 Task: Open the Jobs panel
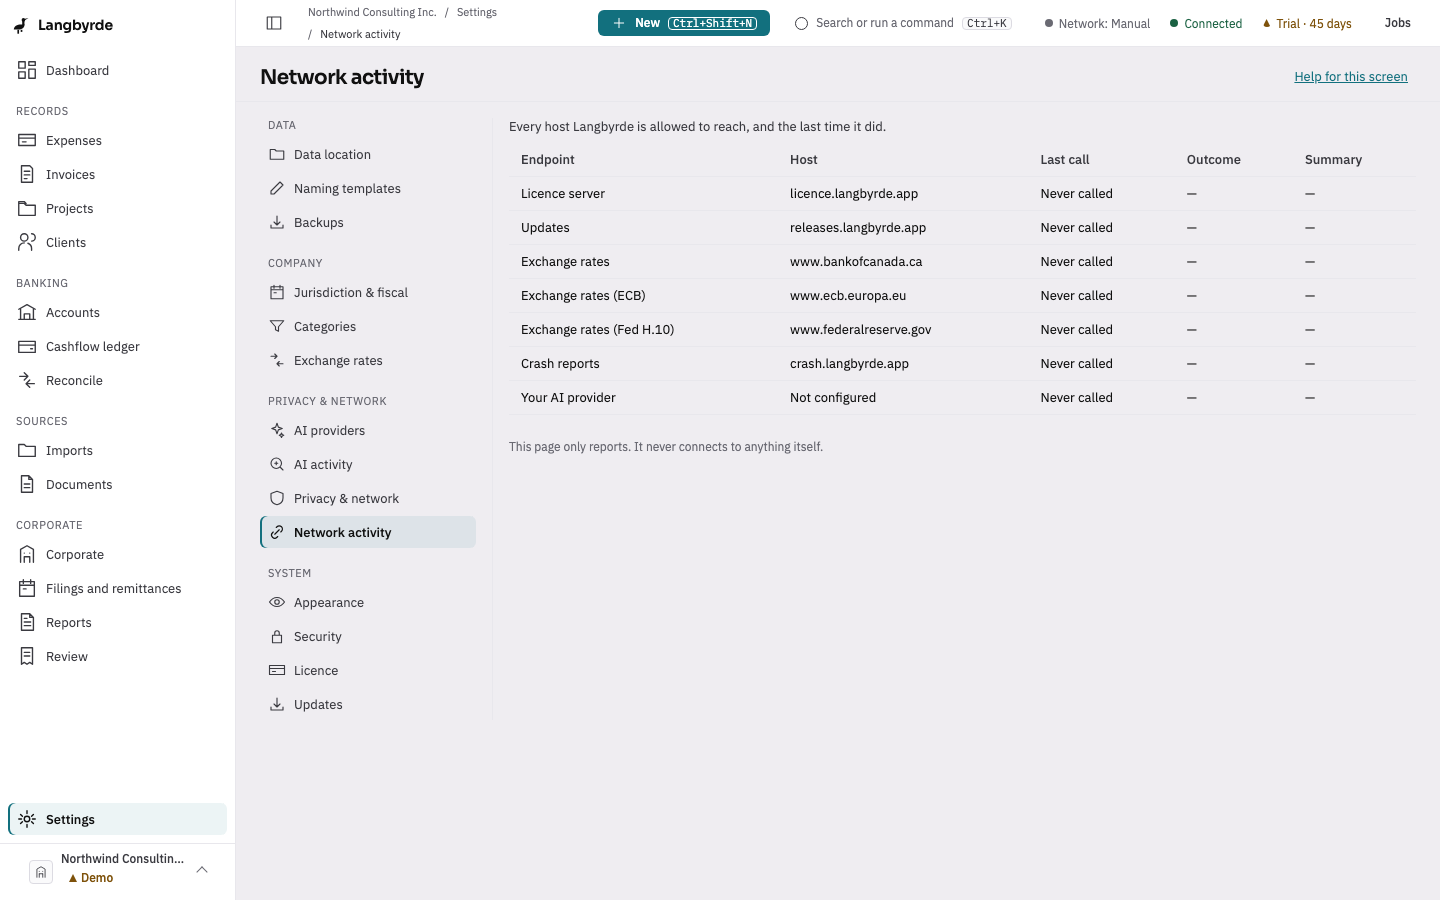point(1398,23)
